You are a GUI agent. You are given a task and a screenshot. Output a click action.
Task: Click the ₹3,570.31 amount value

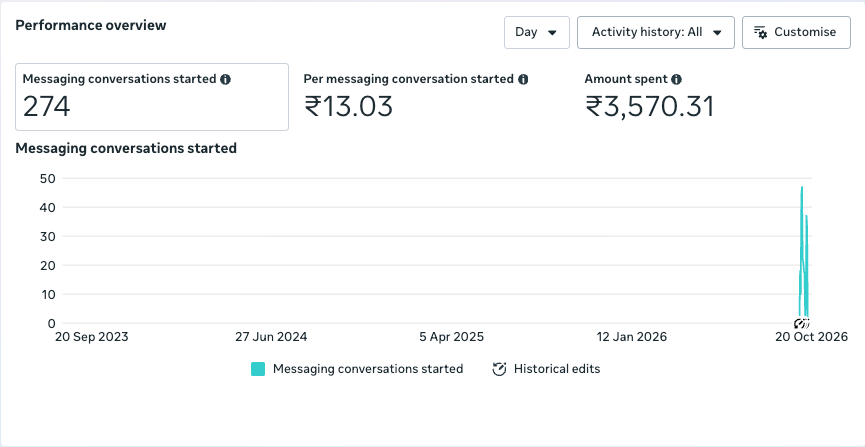coord(649,107)
